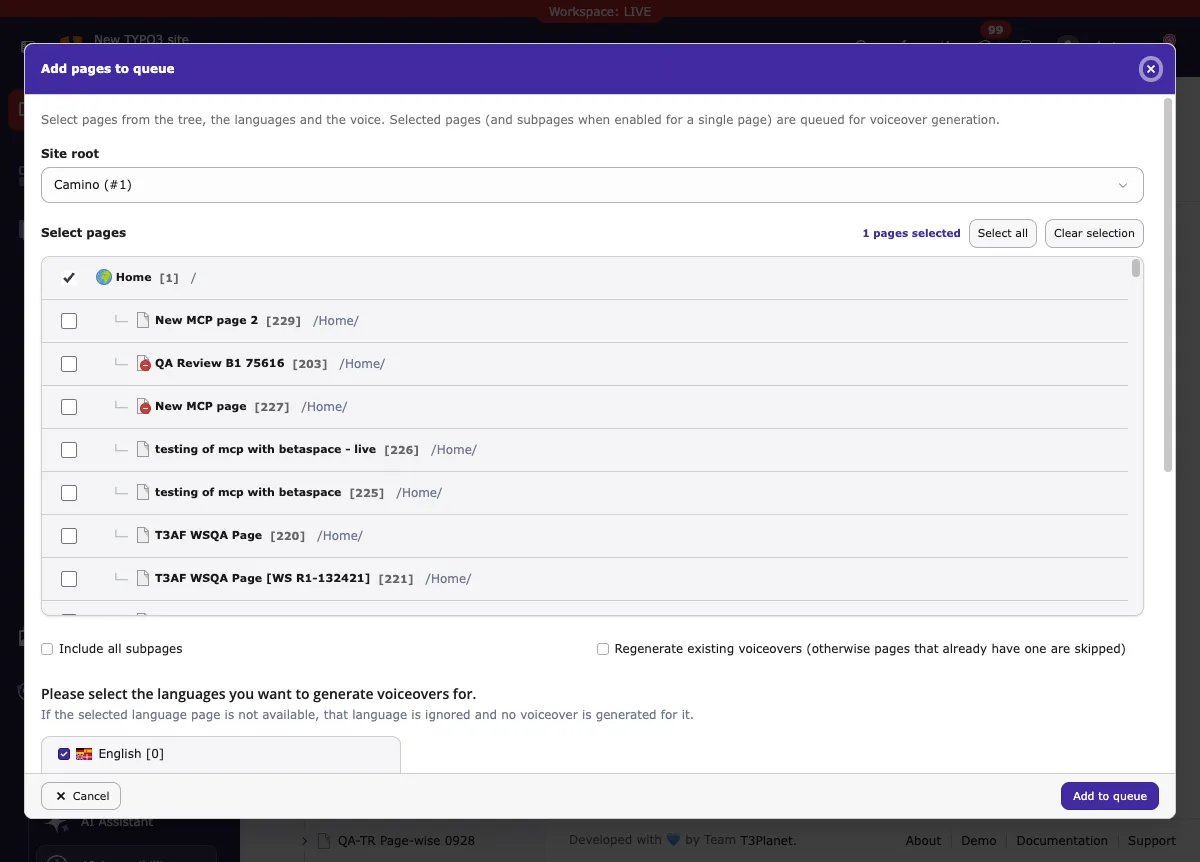Click the Select all button
The height and width of the screenshot is (862, 1200).
click(1002, 233)
